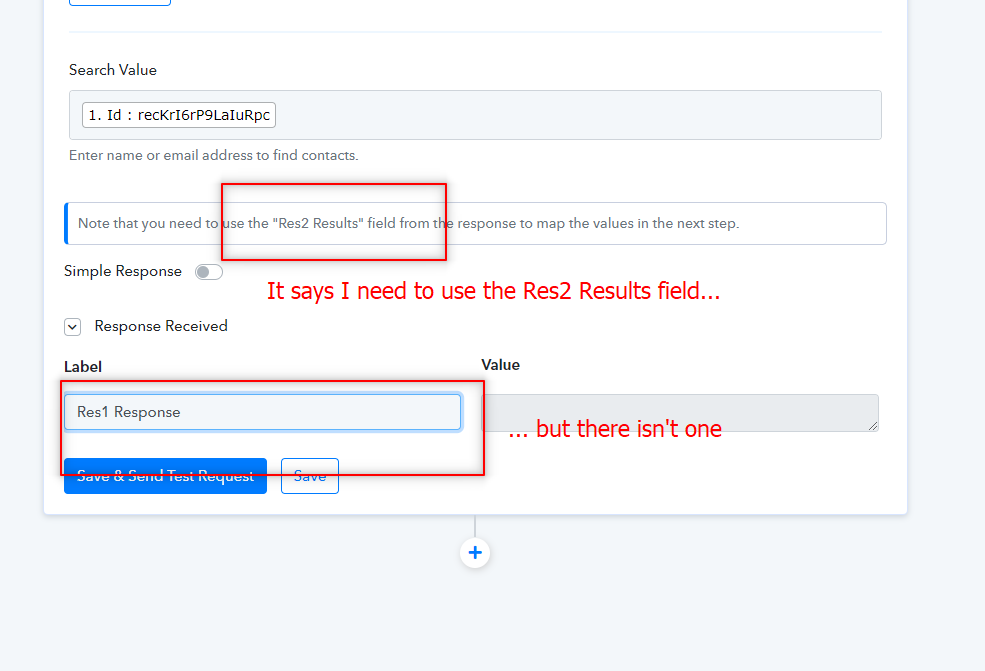Click the Save button
Image resolution: width=985 pixels, height=671 pixels.
coord(310,476)
